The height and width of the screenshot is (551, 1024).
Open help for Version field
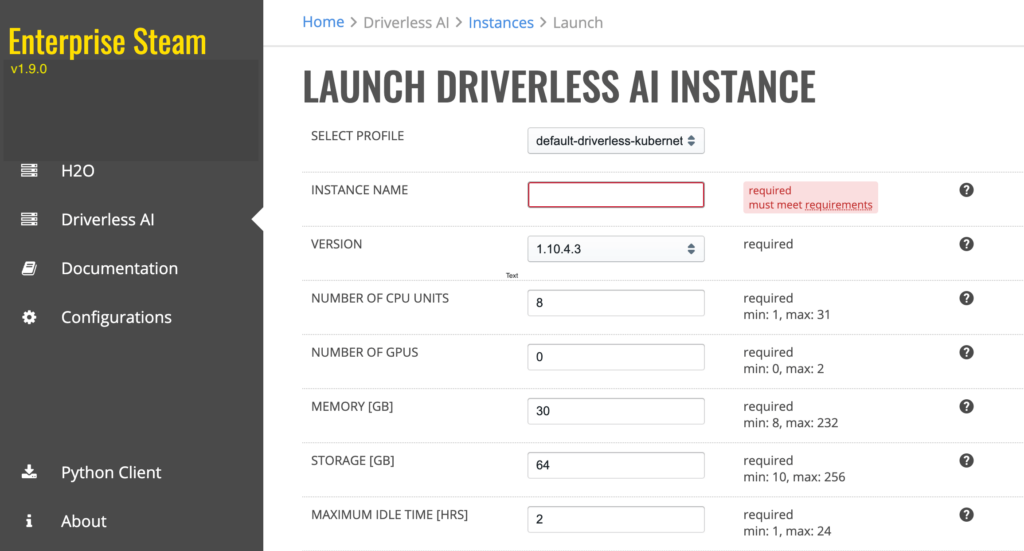click(967, 244)
